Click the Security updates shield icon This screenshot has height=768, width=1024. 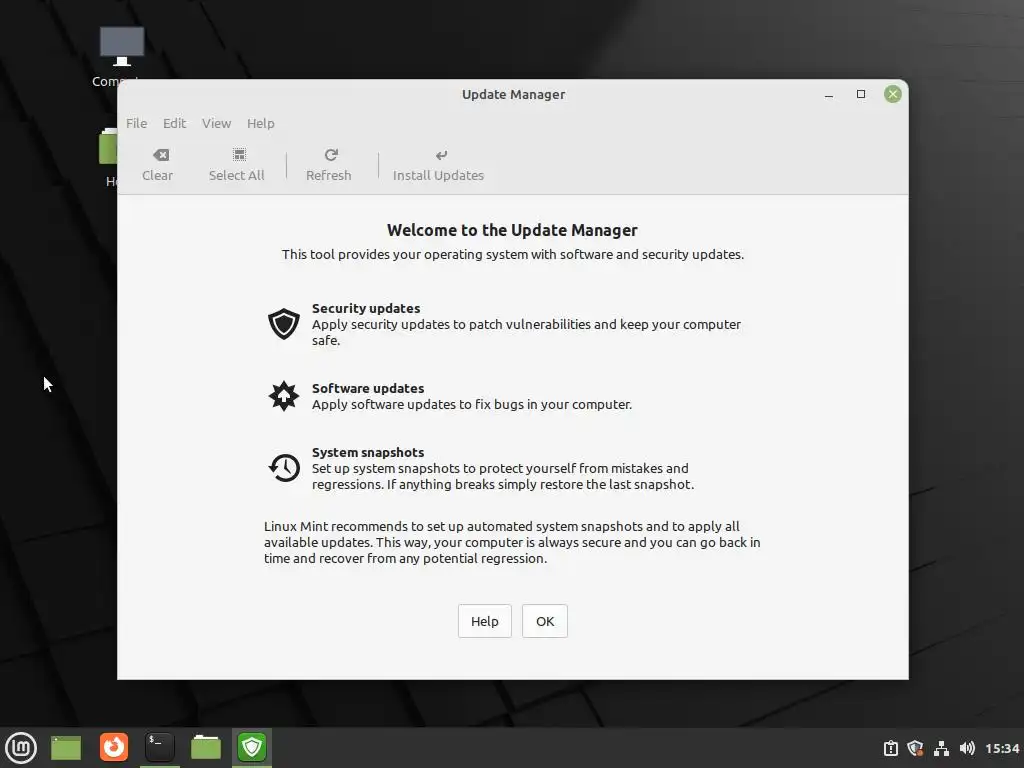click(283, 324)
